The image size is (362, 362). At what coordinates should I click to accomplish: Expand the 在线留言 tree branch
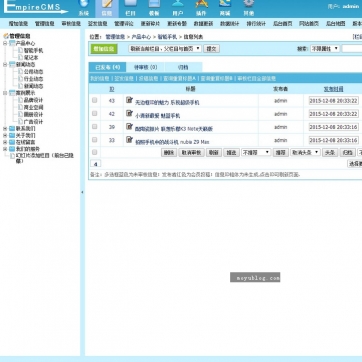pyautogui.click(x=5, y=142)
